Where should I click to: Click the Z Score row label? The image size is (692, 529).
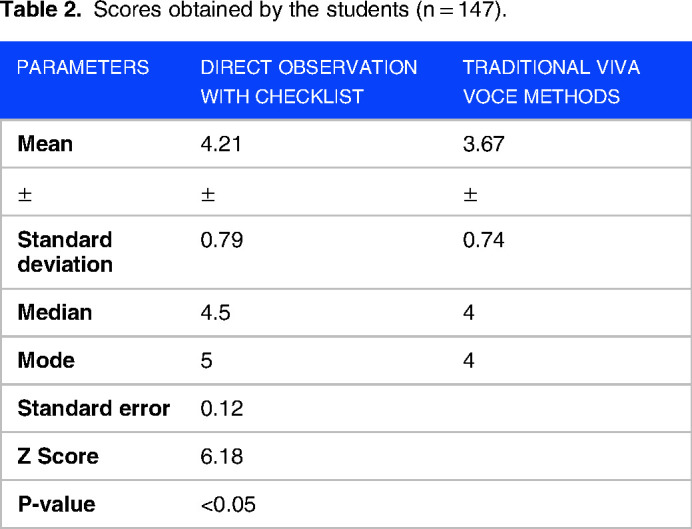click(58, 457)
